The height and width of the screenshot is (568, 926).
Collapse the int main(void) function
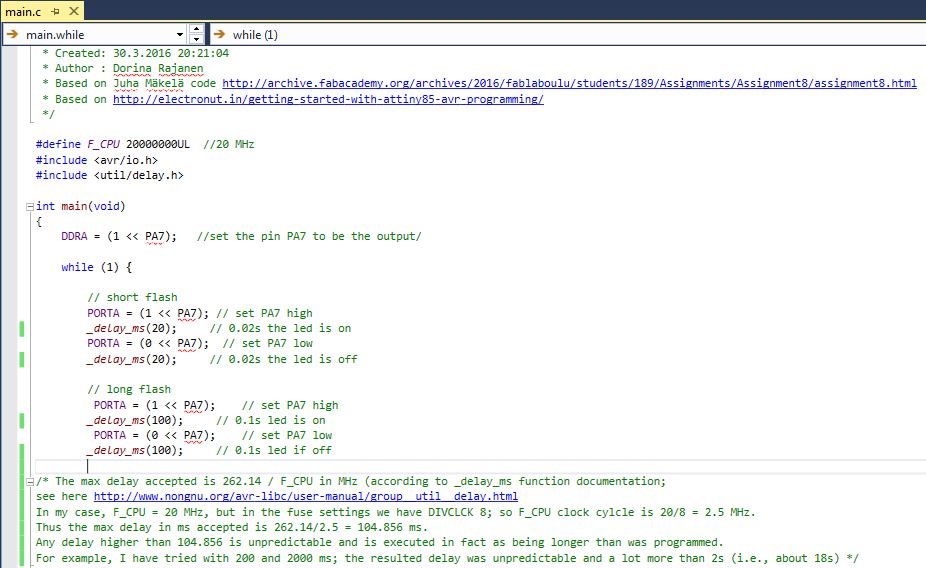(30, 207)
